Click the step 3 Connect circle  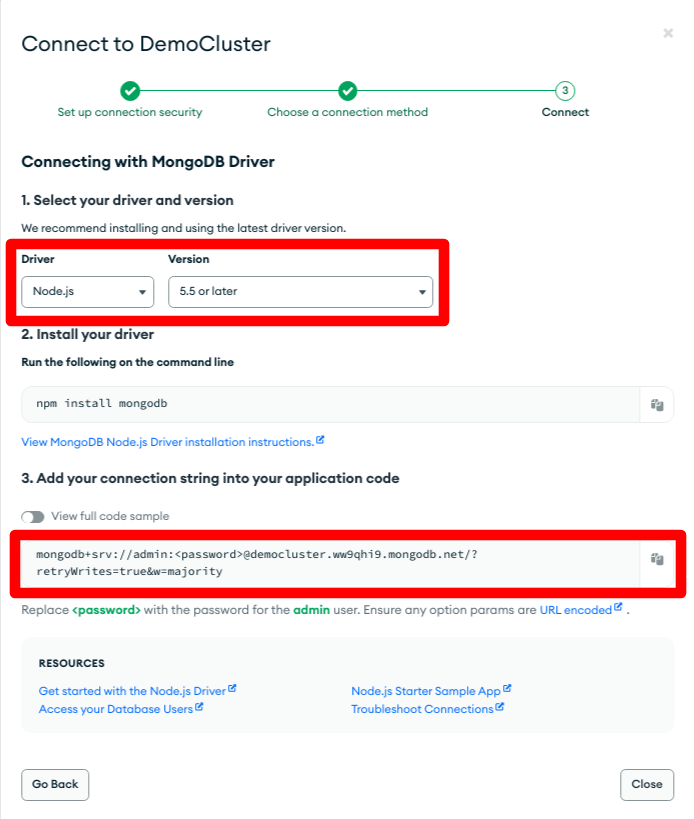(x=565, y=91)
